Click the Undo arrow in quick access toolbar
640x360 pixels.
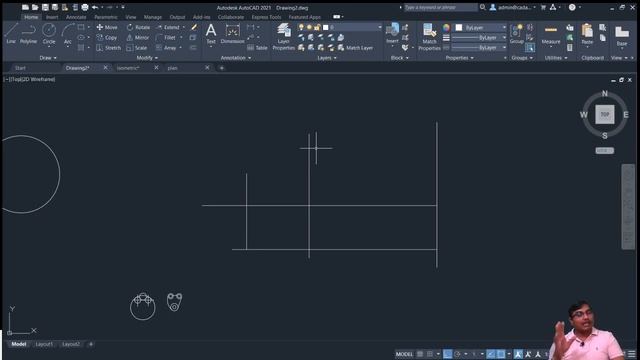click(95, 7)
